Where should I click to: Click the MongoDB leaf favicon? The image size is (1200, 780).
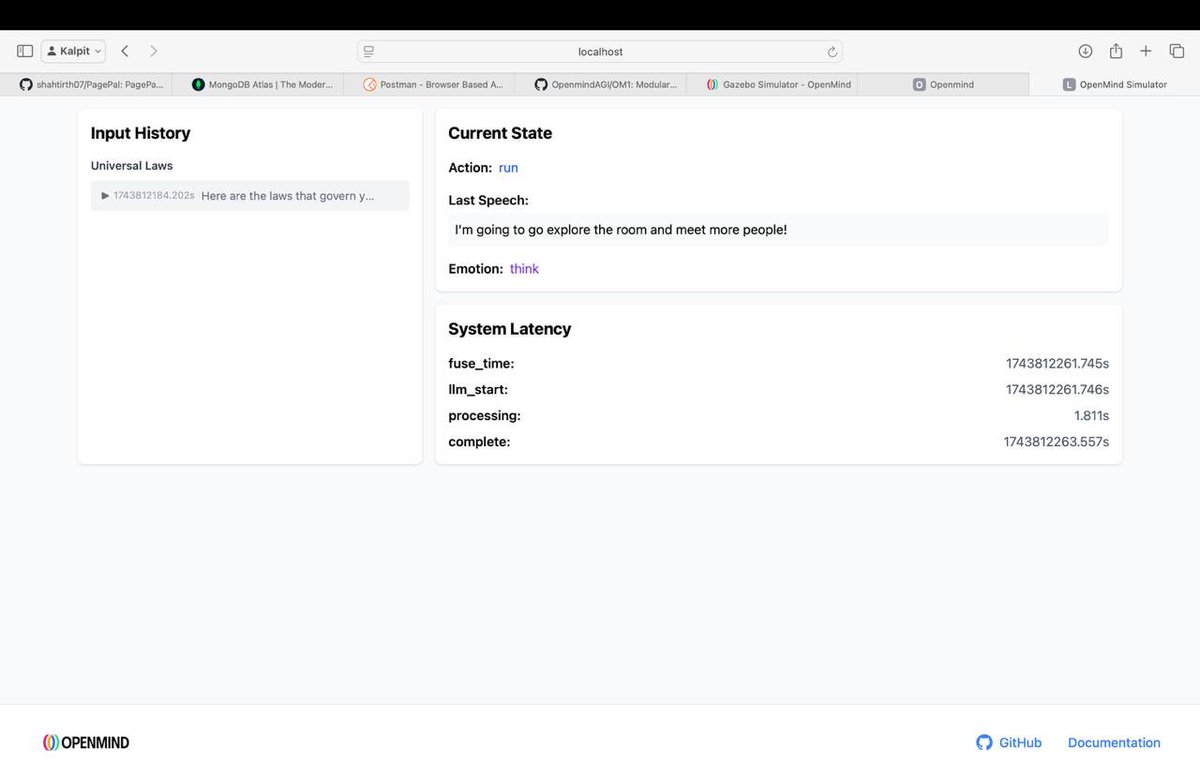click(x=198, y=85)
